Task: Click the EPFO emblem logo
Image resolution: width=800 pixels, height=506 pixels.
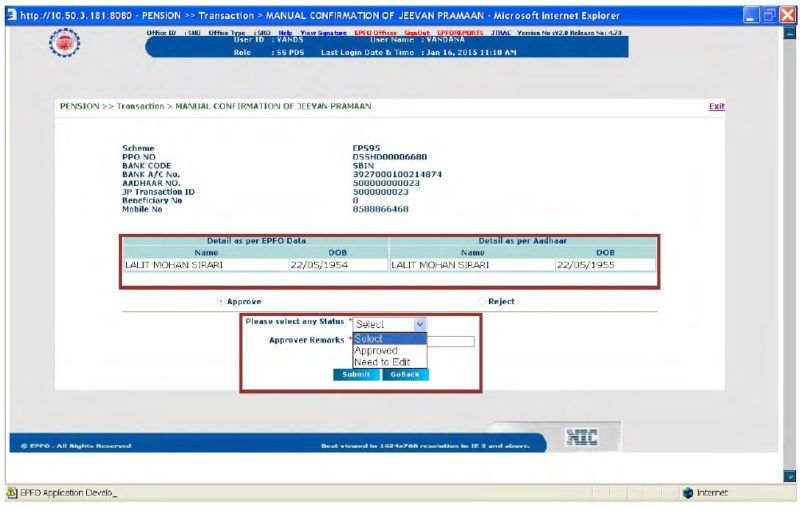Action: click(66, 45)
